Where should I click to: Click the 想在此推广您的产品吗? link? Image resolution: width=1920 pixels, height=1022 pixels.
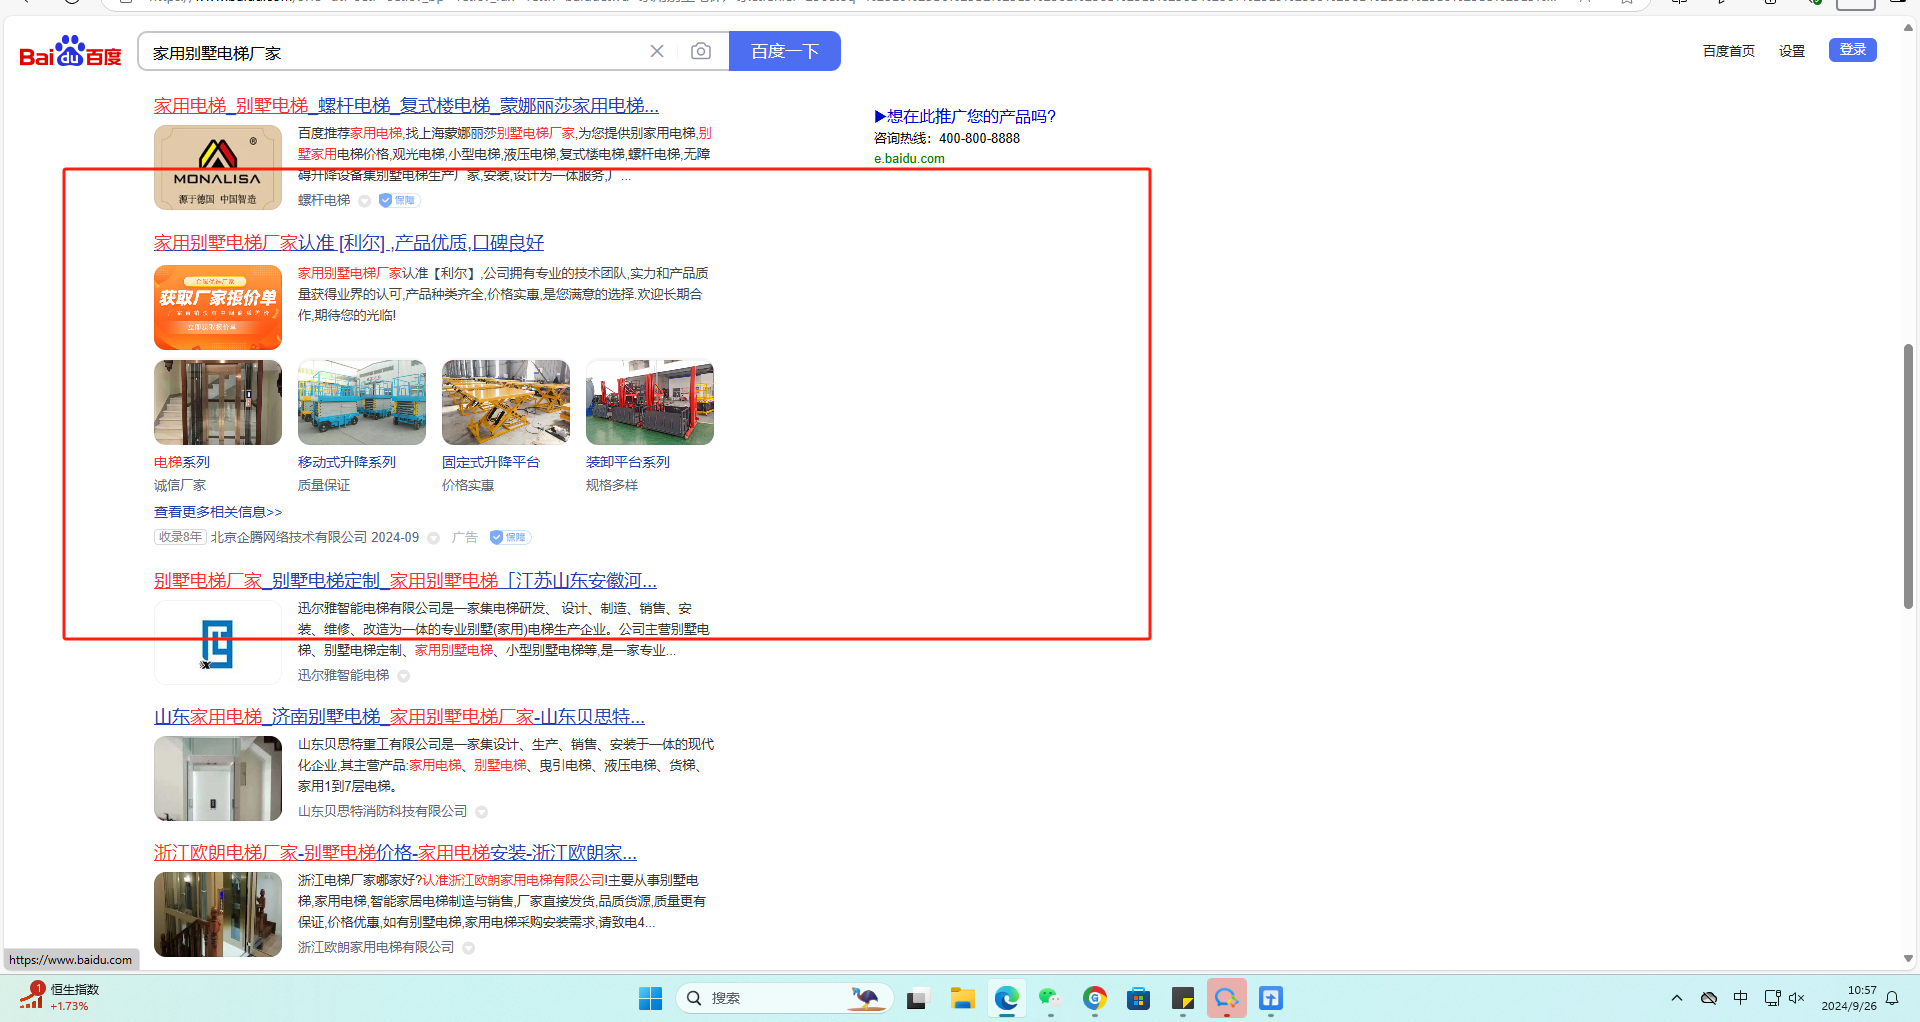click(x=965, y=116)
